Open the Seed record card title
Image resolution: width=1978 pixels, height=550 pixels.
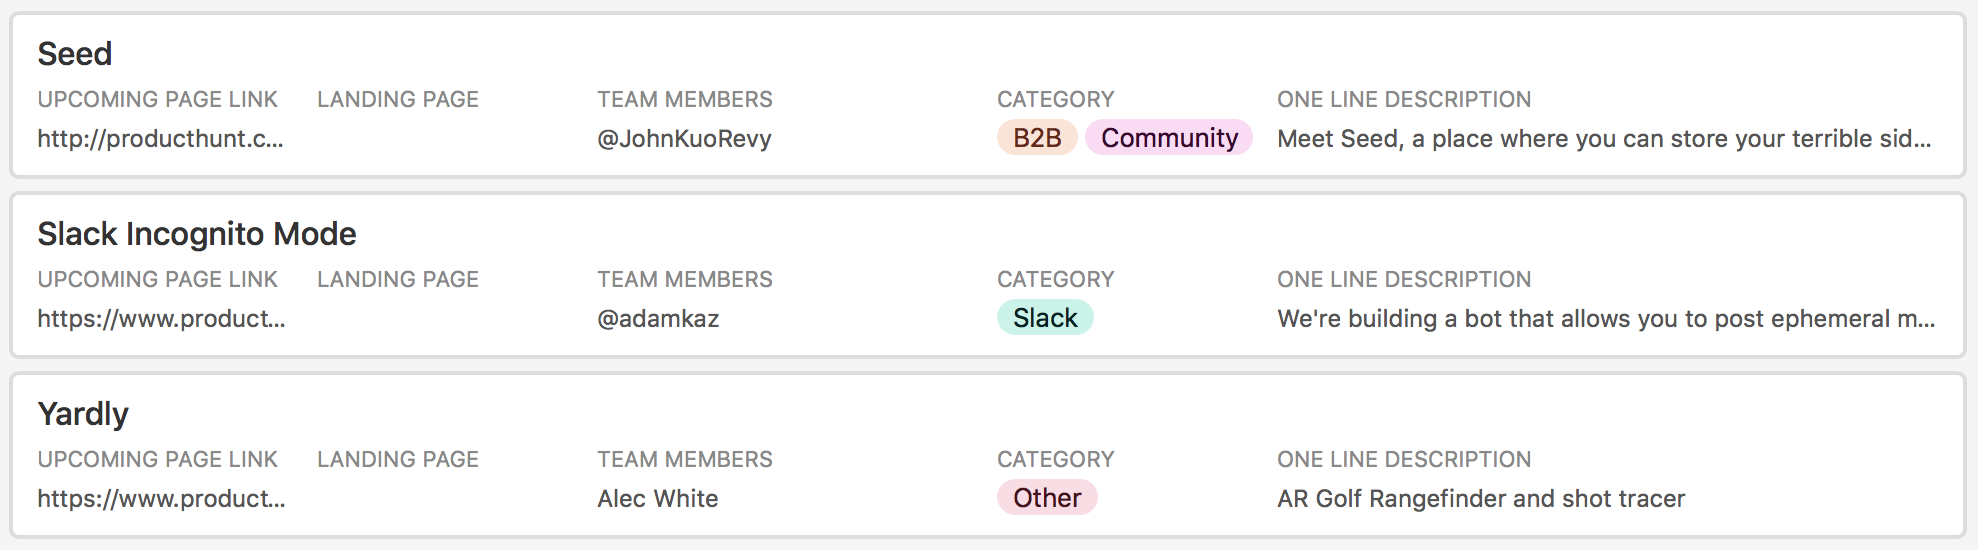tap(75, 54)
